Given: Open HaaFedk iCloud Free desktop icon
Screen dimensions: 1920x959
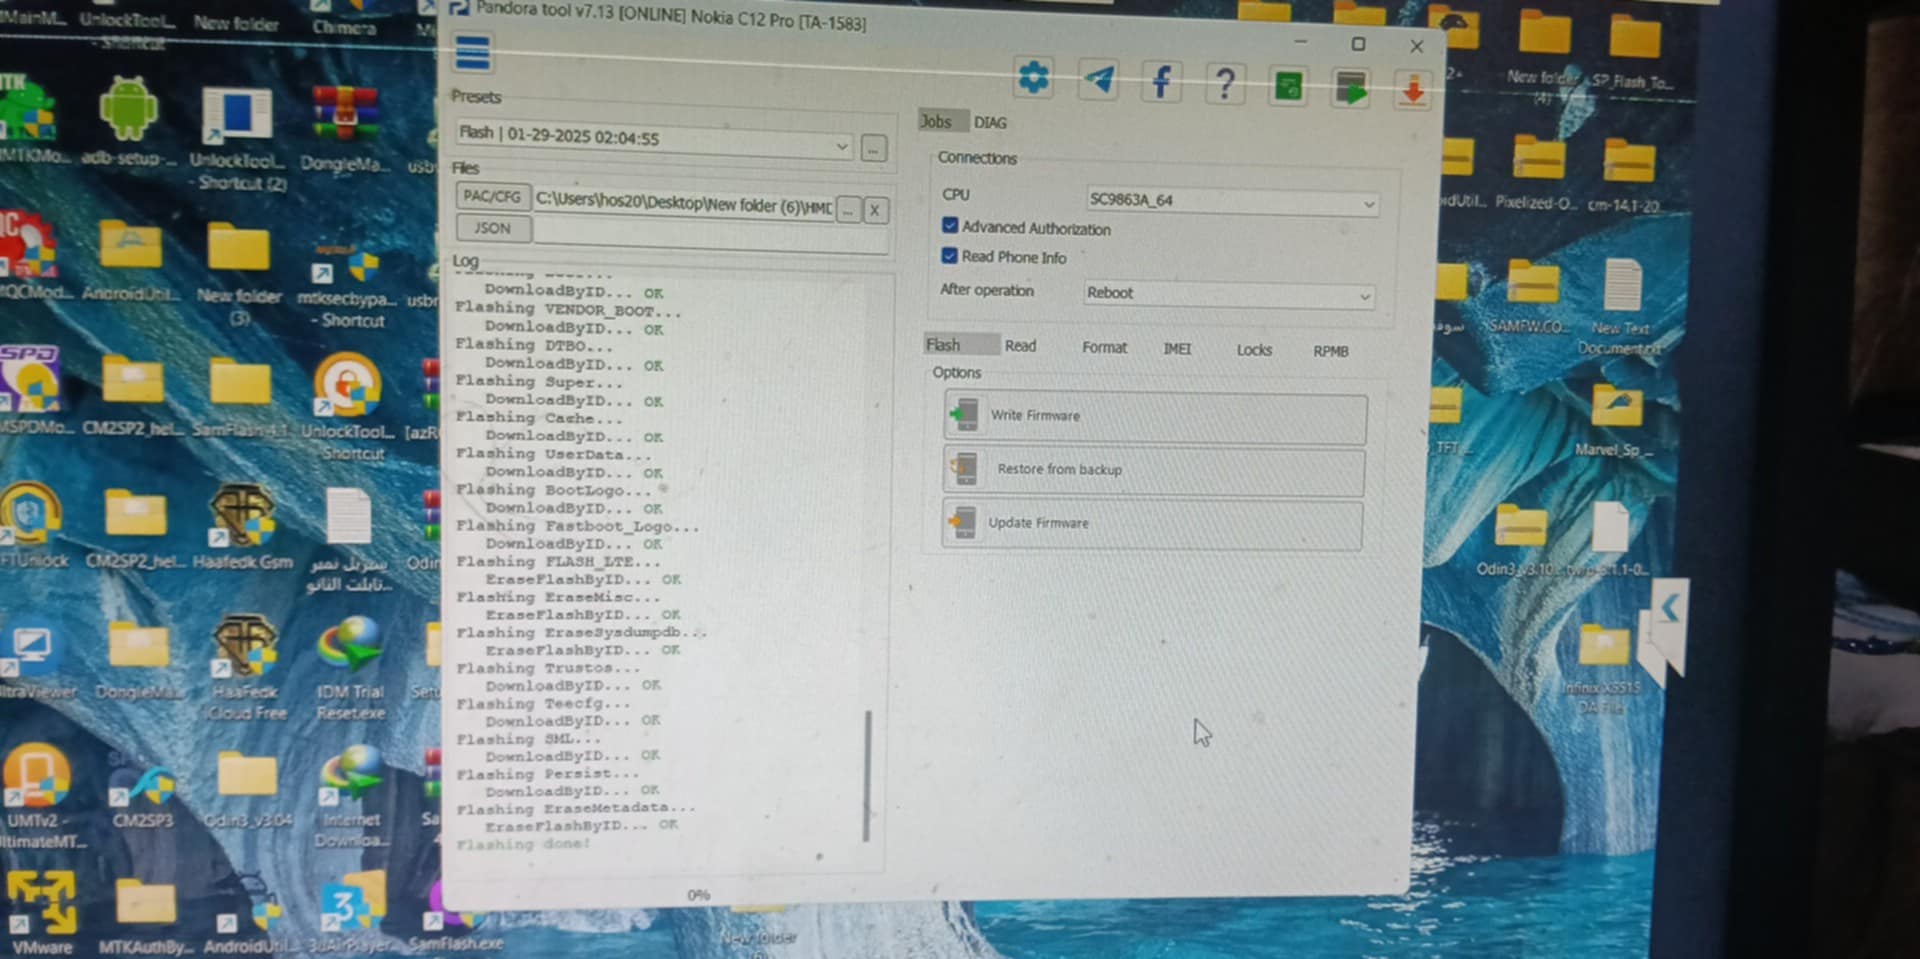Looking at the screenshot, I should (245, 668).
